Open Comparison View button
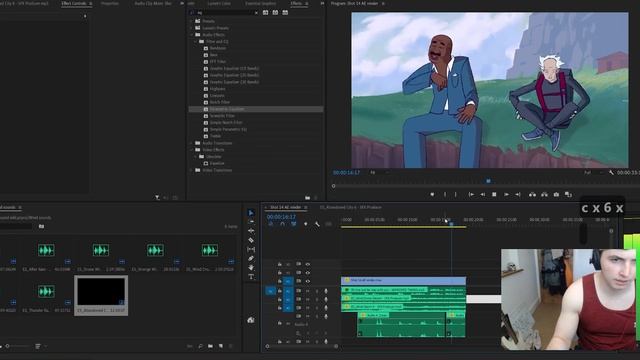The width and height of the screenshot is (640, 360). [568, 195]
